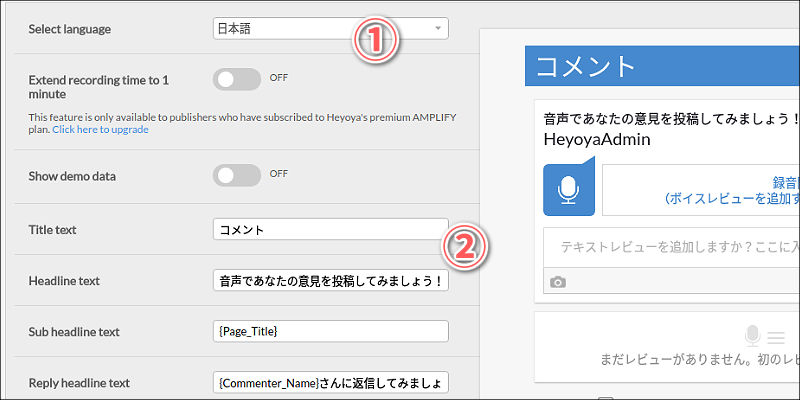Click the まだレビューがありません message

tap(699, 360)
